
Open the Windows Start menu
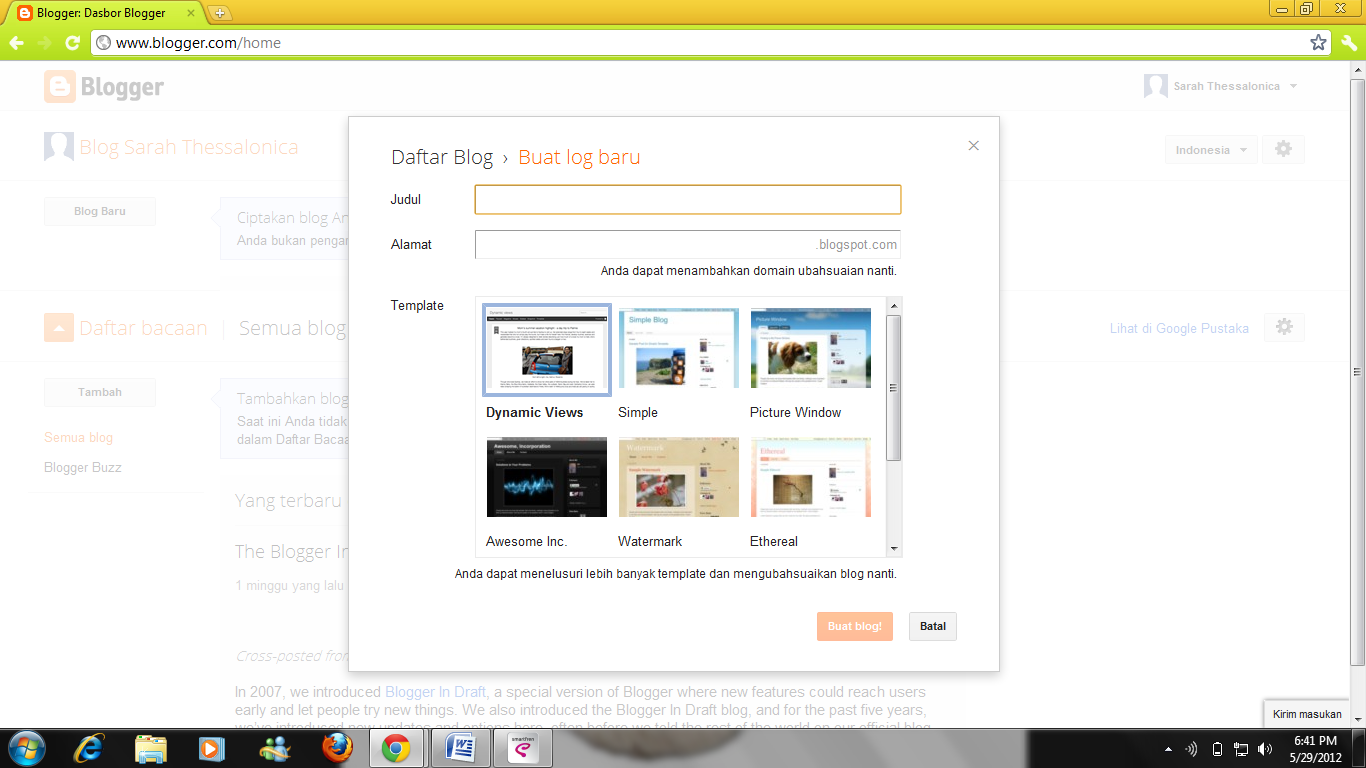25,748
